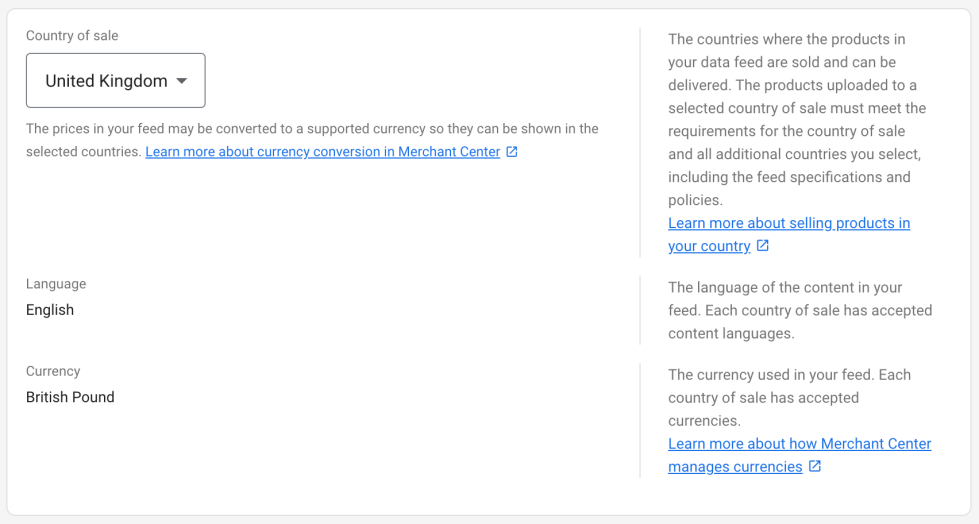Click the description of feed content language
This screenshot has height=524, width=979.
pos(799,310)
